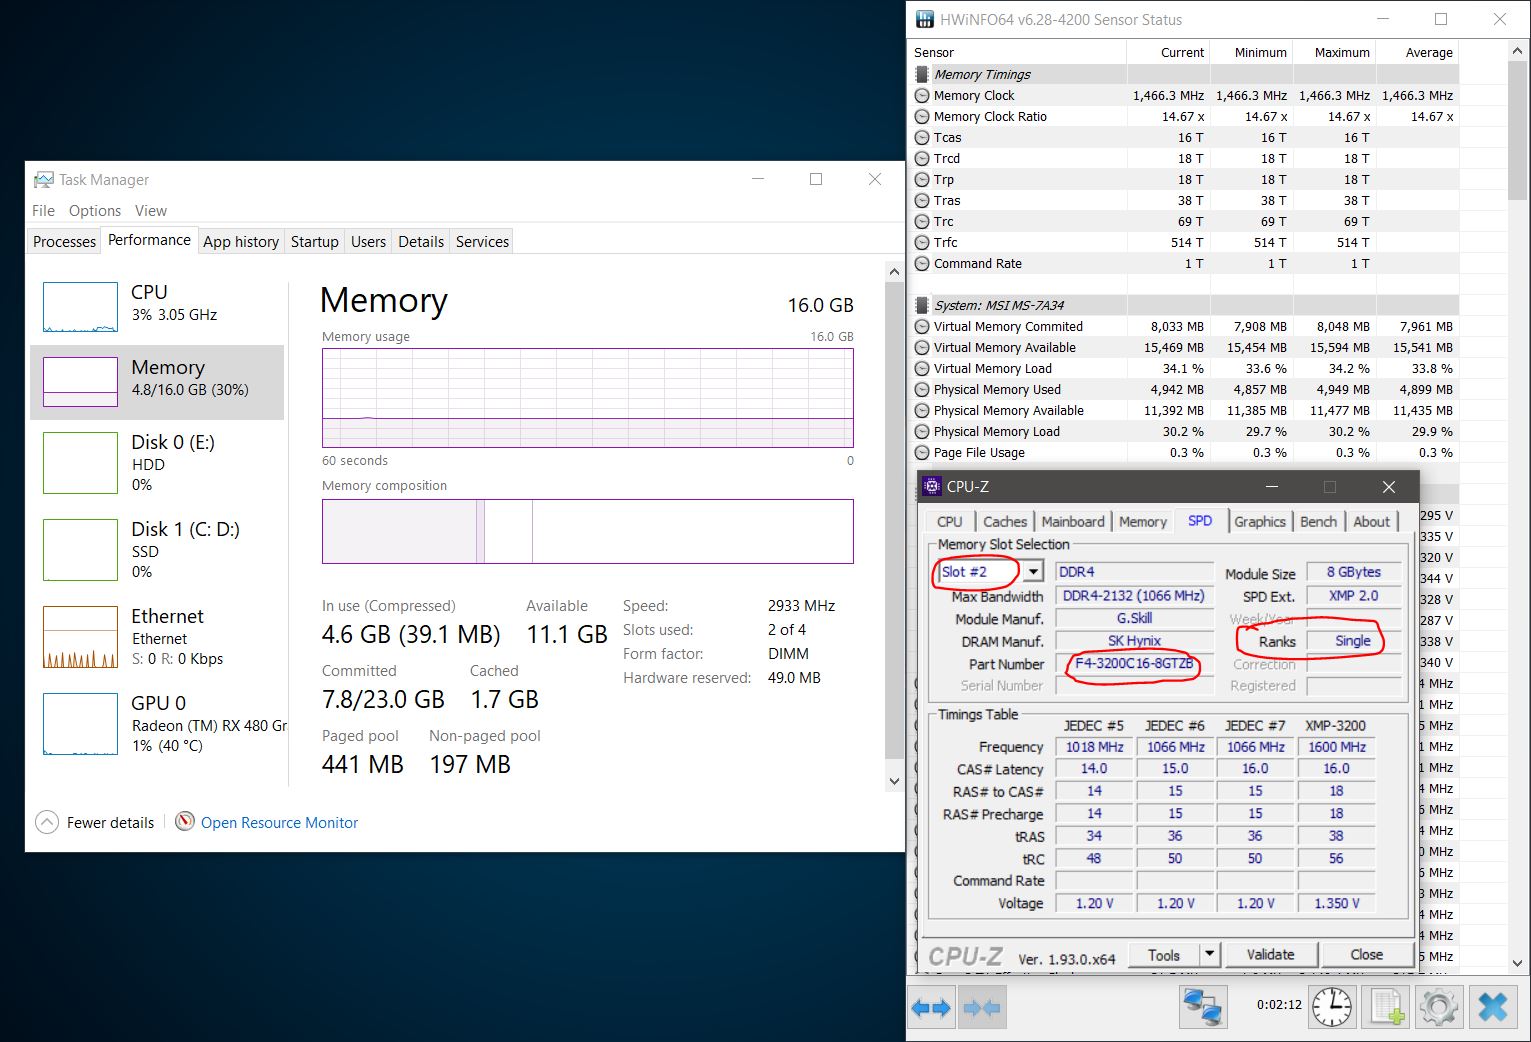Click HWiNFO vertical scrollbar down arrow
This screenshot has width=1531, height=1042.
click(x=1518, y=964)
